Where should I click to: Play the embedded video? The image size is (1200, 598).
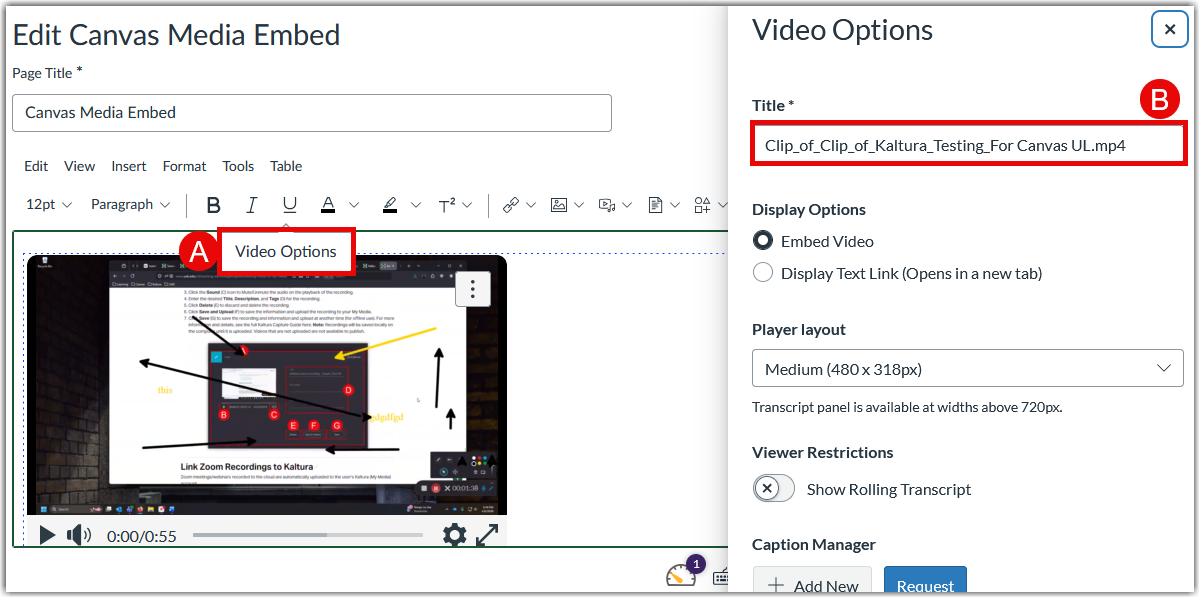[x=47, y=535]
